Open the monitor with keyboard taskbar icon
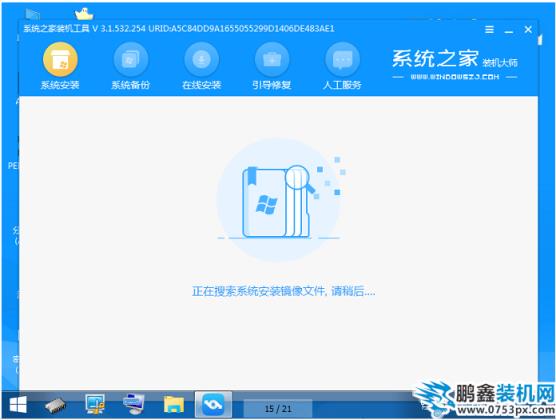 [x=133, y=404]
